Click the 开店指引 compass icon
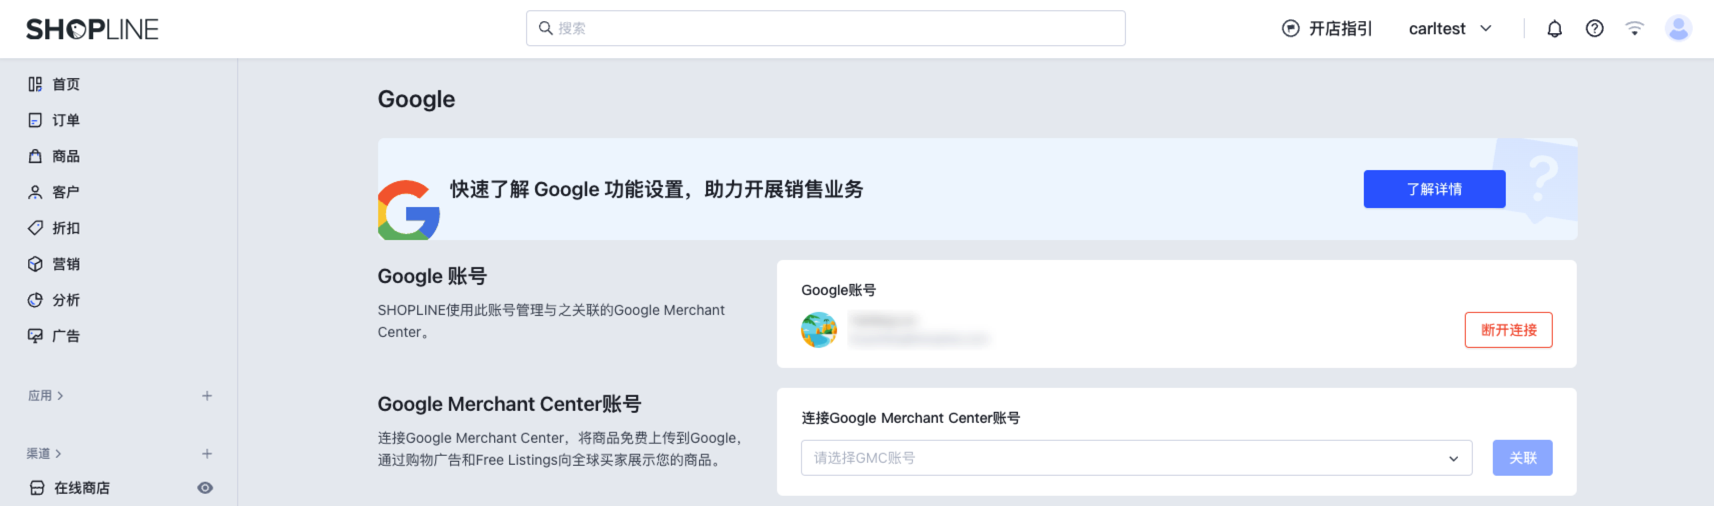This screenshot has height=506, width=1714. coord(1291,29)
